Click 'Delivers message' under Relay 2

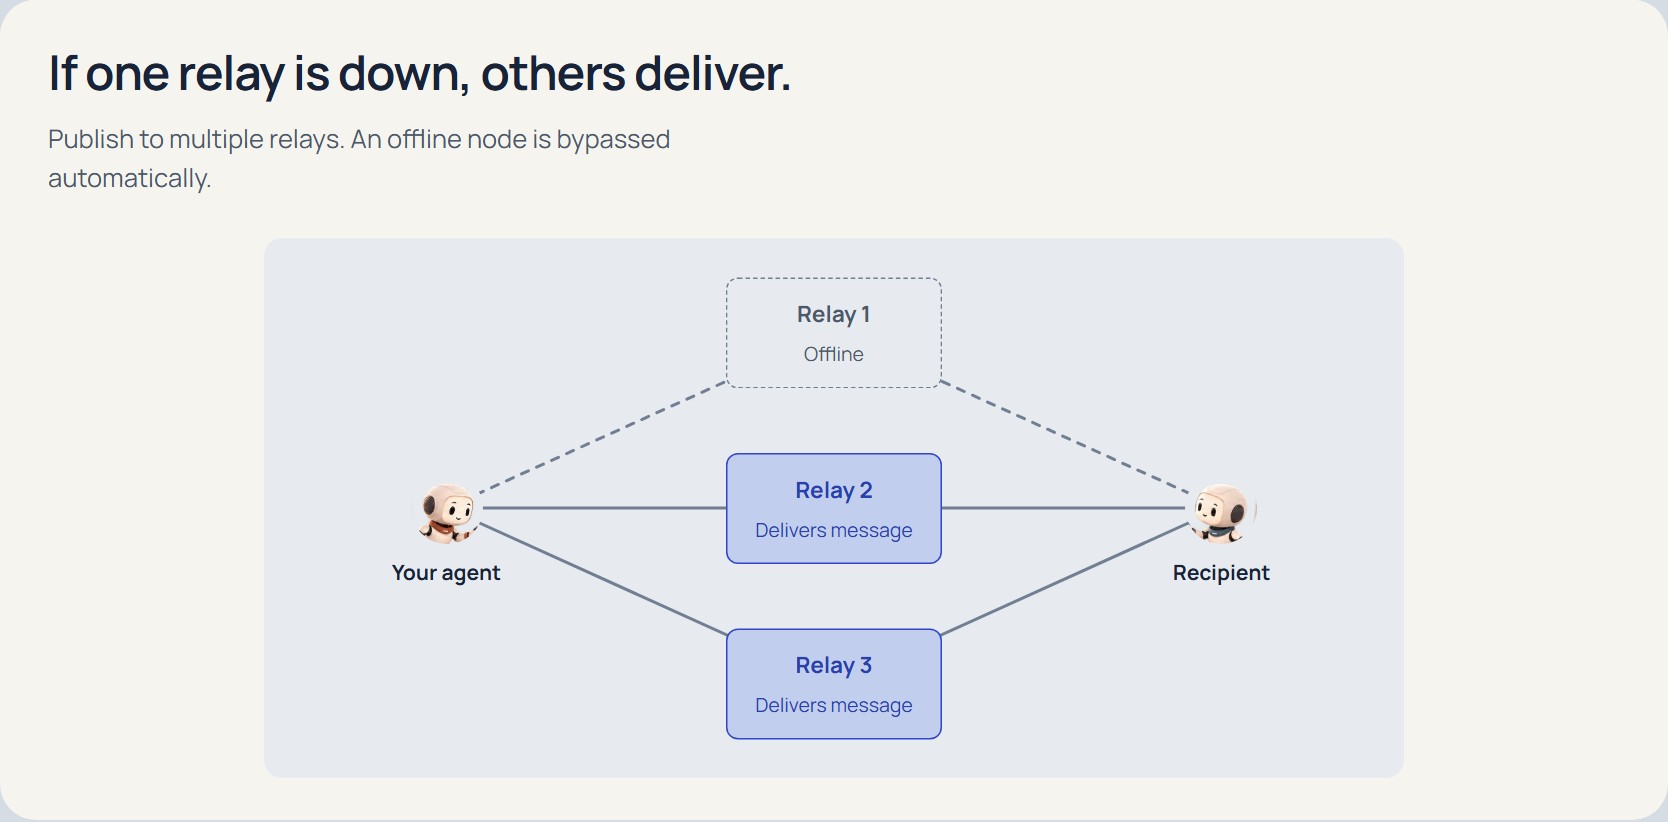coord(834,530)
